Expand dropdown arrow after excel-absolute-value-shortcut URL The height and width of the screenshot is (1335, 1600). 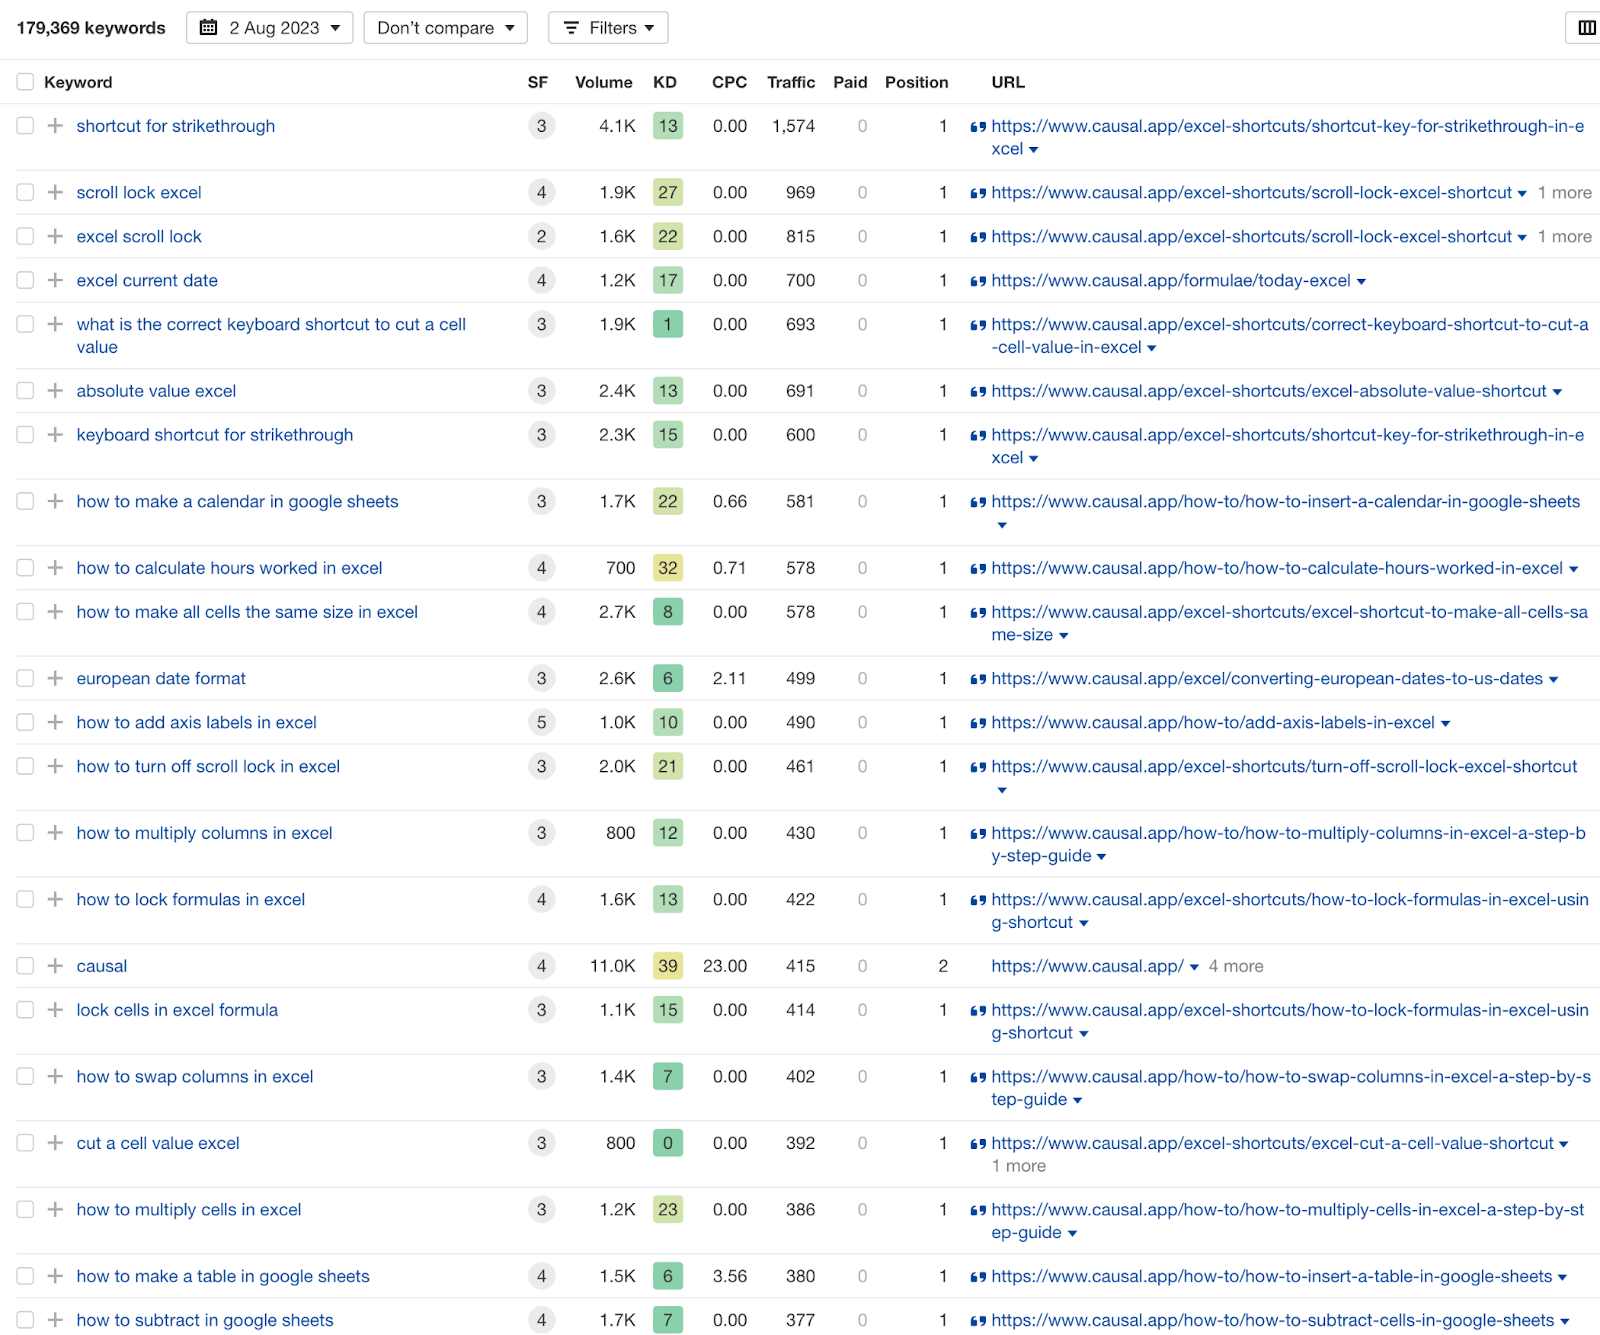pyautogui.click(x=1557, y=392)
